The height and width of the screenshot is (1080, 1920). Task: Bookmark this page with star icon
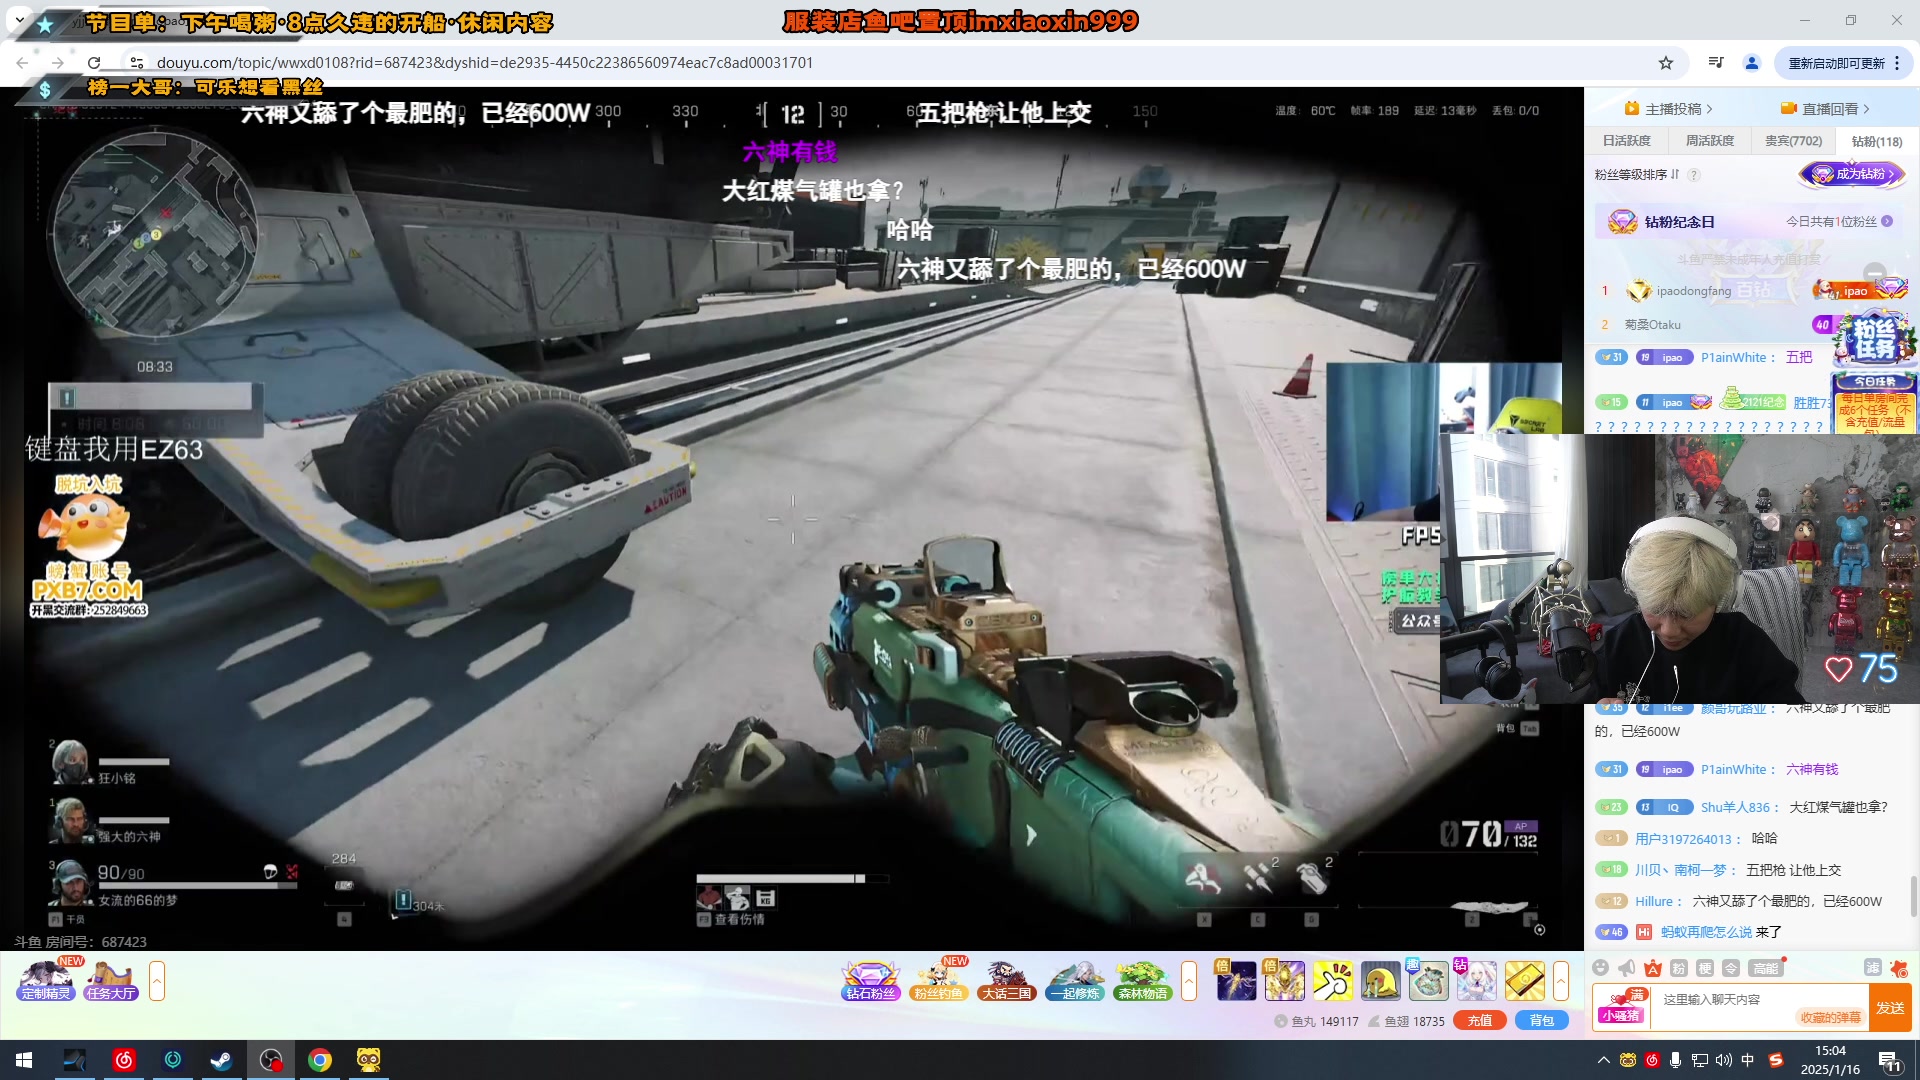tap(1665, 63)
